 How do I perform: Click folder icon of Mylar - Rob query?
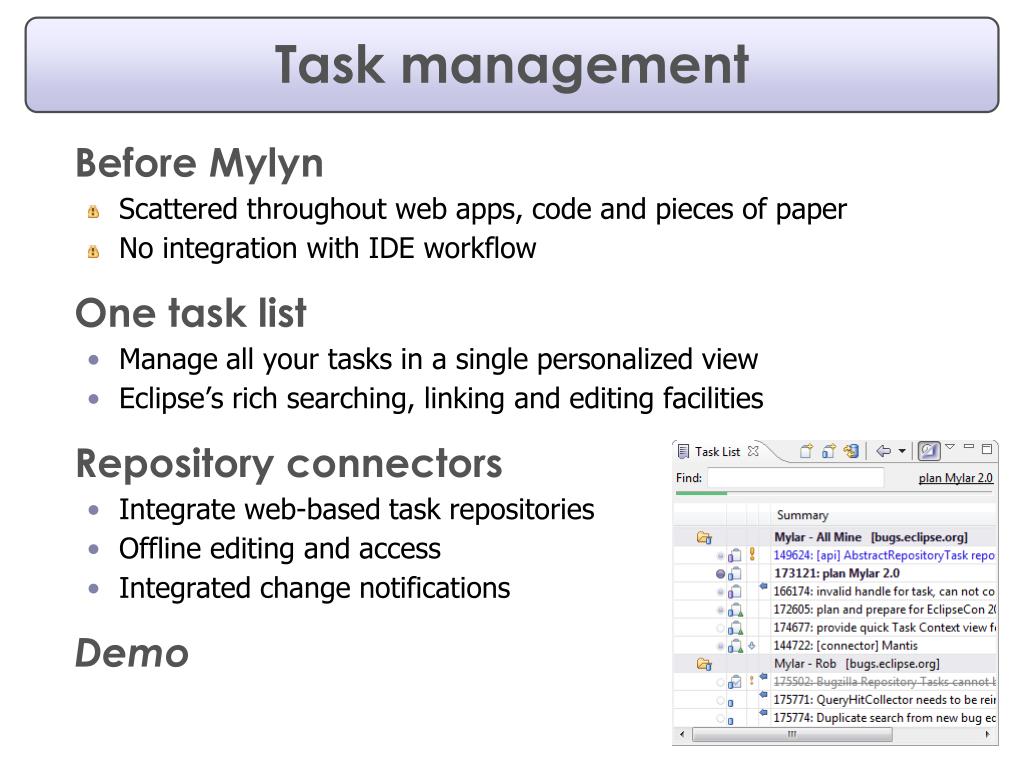pos(704,664)
